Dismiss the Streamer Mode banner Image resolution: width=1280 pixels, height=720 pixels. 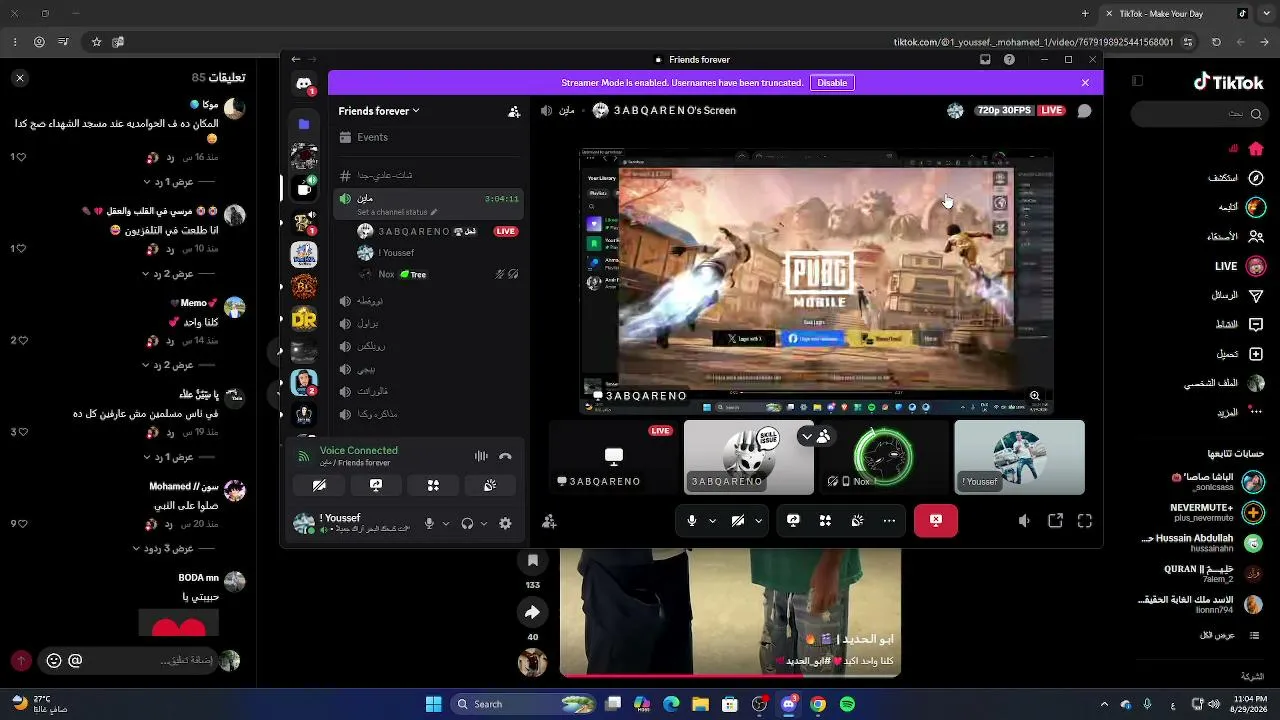(x=1085, y=83)
